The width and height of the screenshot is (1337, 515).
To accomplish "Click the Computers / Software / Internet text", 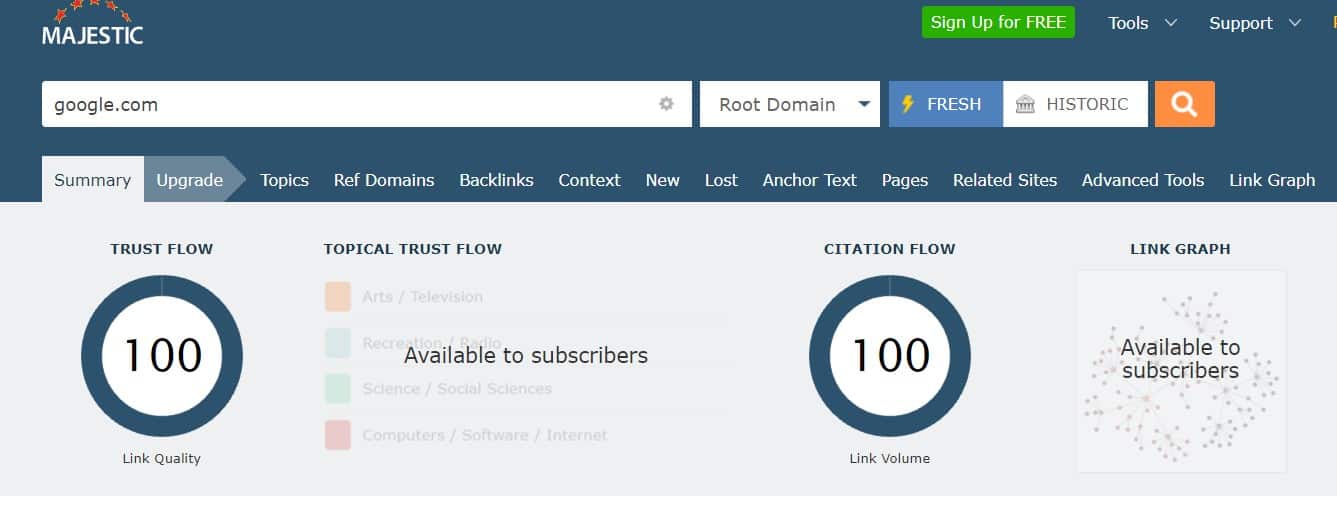I will 485,435.
